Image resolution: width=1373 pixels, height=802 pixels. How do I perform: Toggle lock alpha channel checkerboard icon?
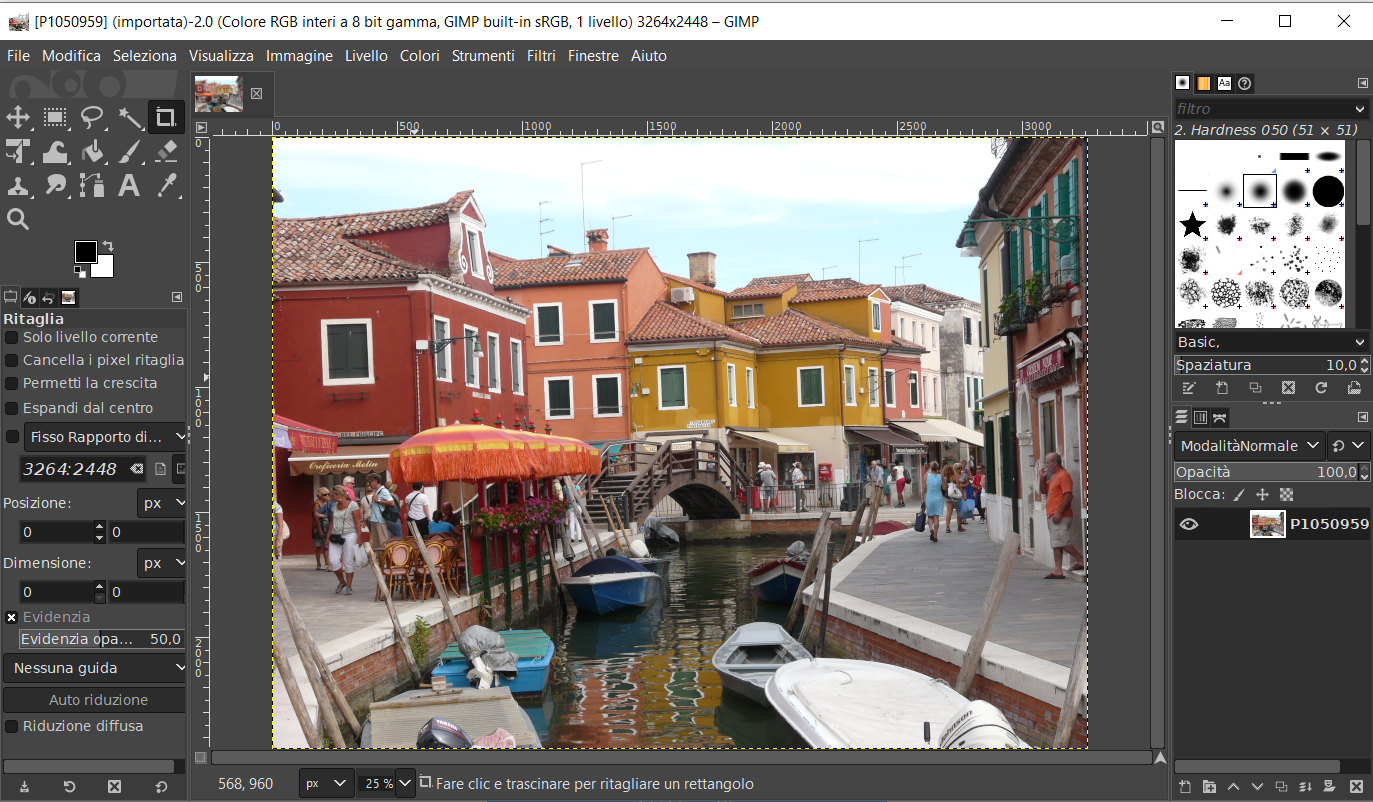(x=1287, y=495)
